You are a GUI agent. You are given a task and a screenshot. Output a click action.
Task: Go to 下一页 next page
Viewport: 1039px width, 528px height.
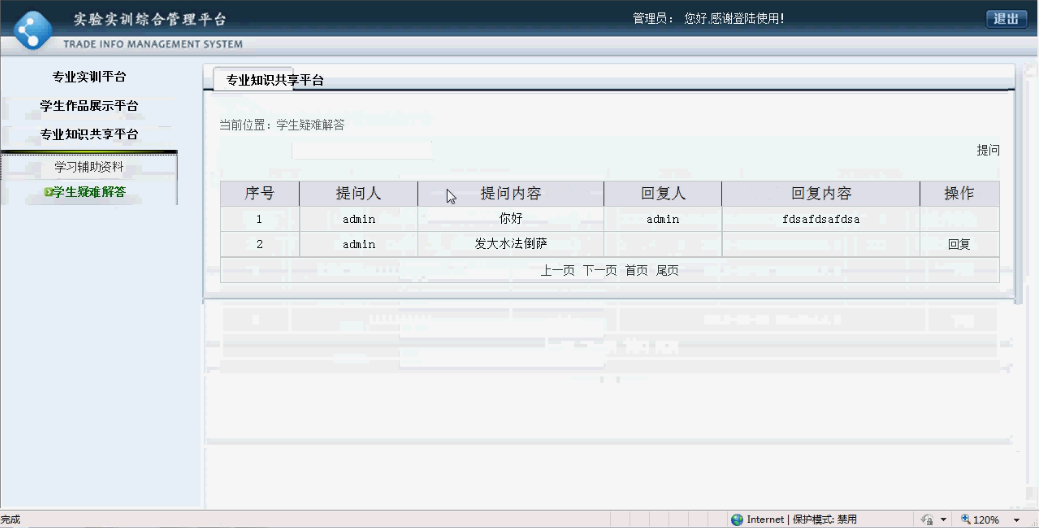point(600,270)
